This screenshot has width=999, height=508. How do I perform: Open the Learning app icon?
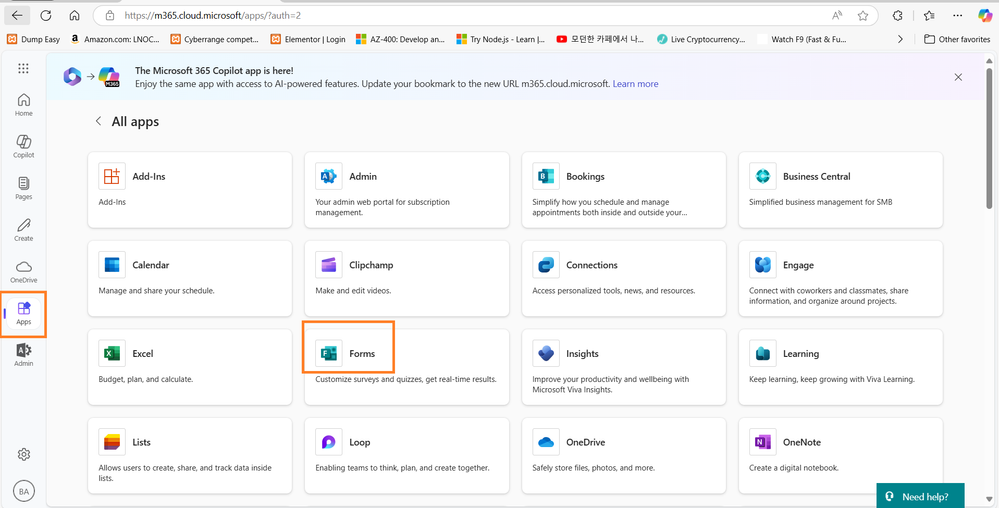point(763,354)
